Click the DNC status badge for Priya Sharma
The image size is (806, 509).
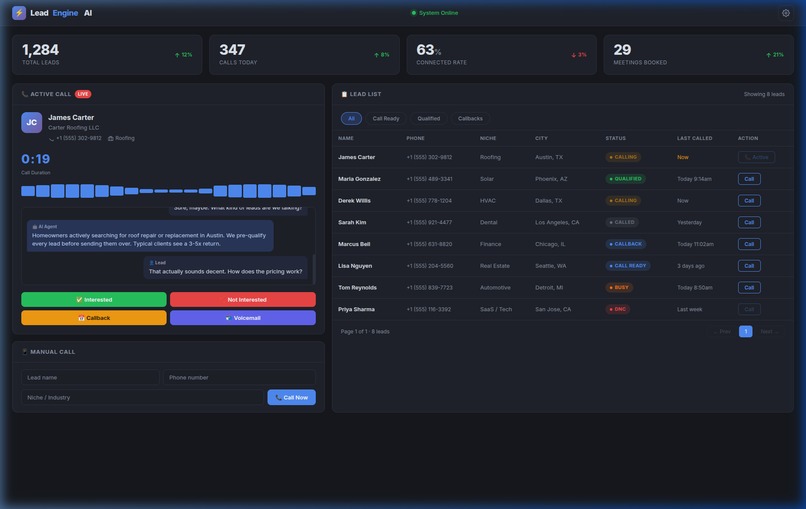click(x=617, y=309)
